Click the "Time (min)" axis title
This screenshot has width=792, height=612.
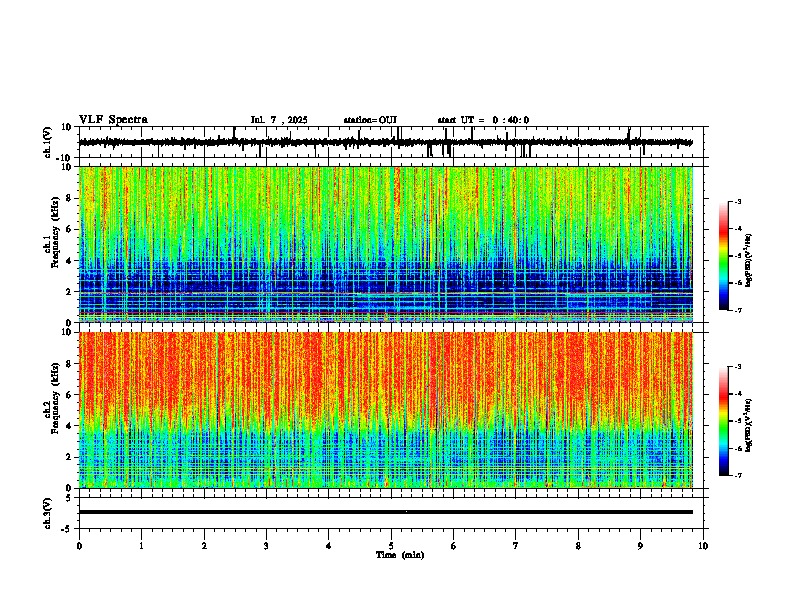click(x=400, y=555)
